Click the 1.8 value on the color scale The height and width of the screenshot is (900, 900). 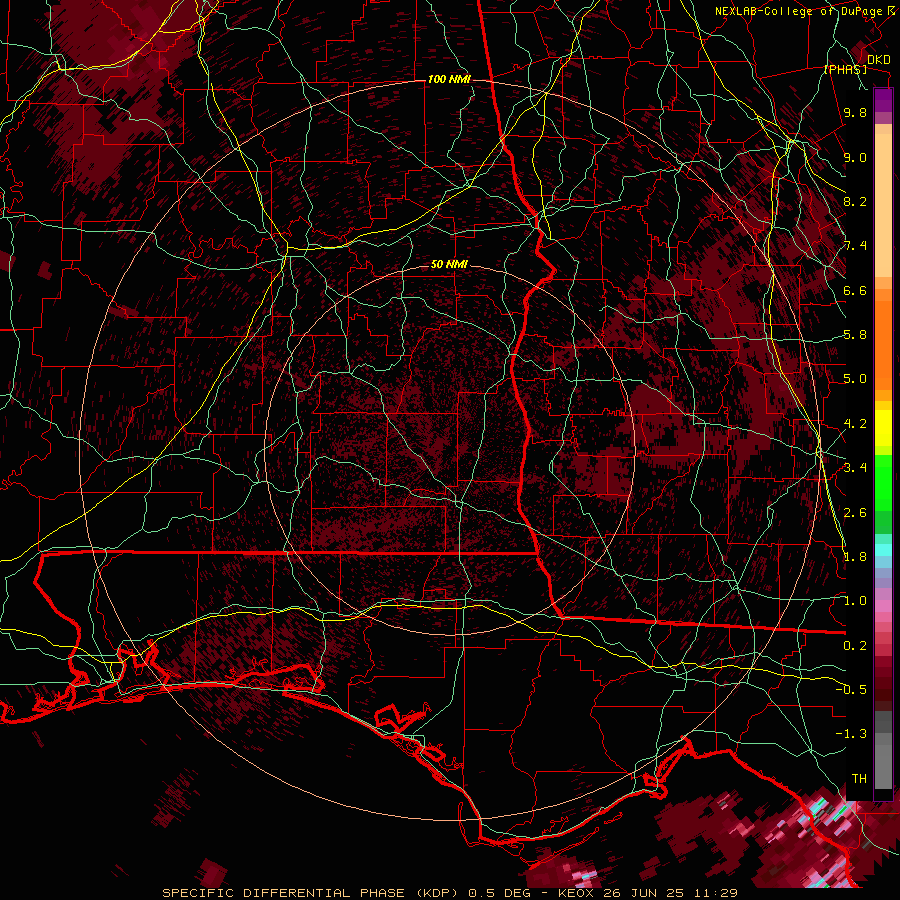855,557
